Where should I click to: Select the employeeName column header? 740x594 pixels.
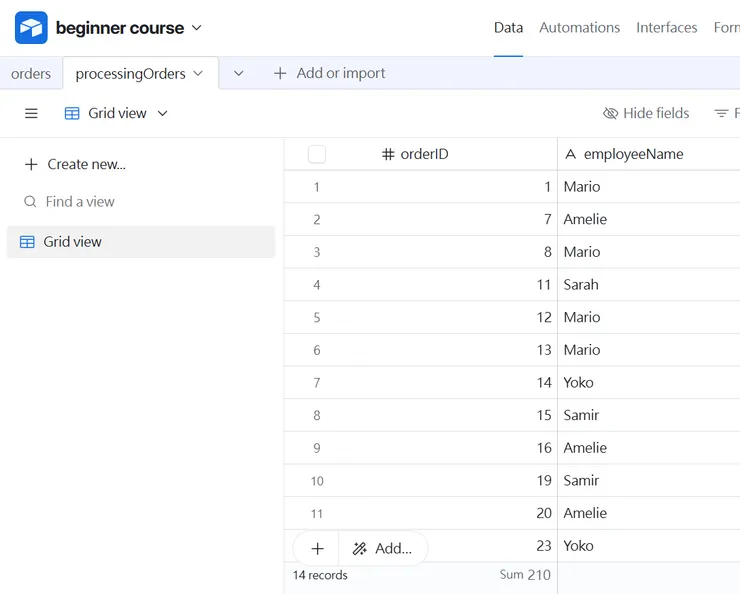[633, 154]
